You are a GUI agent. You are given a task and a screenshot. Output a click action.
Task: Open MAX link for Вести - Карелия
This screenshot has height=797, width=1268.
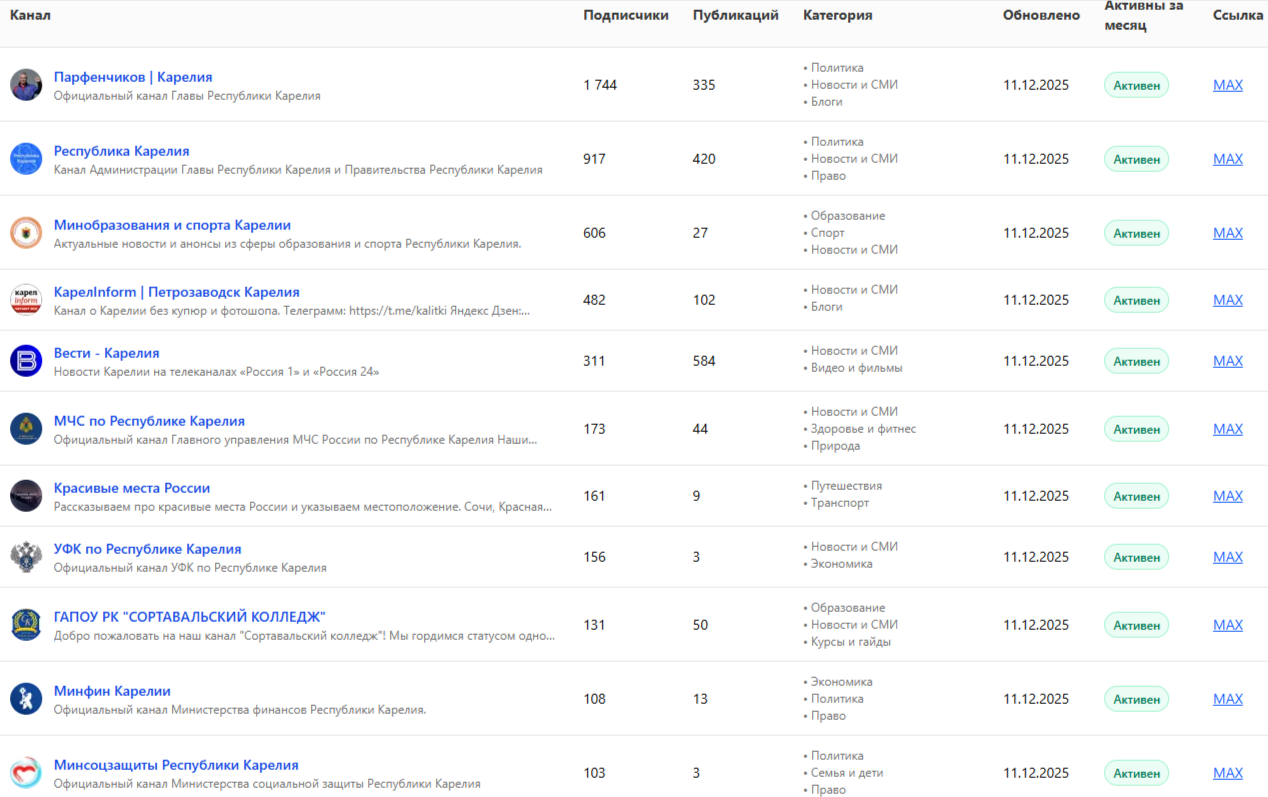click(x=1227, y=361)
